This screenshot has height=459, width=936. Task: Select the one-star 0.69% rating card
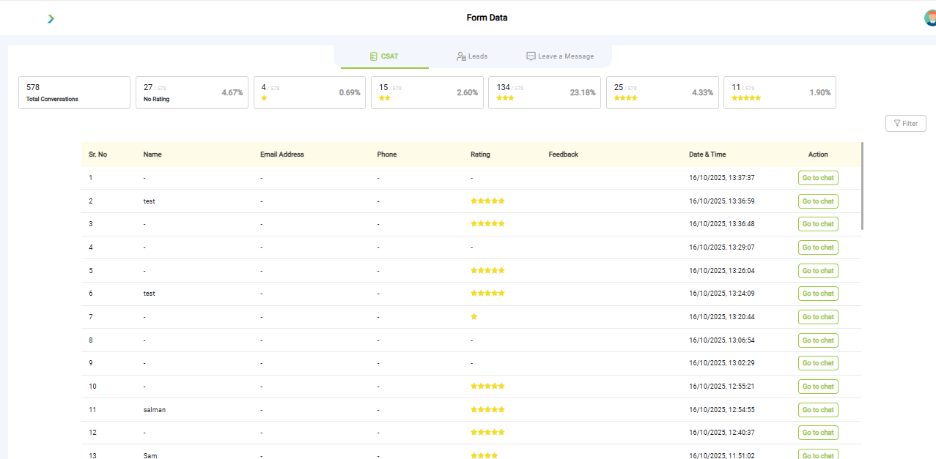[309, 93]
